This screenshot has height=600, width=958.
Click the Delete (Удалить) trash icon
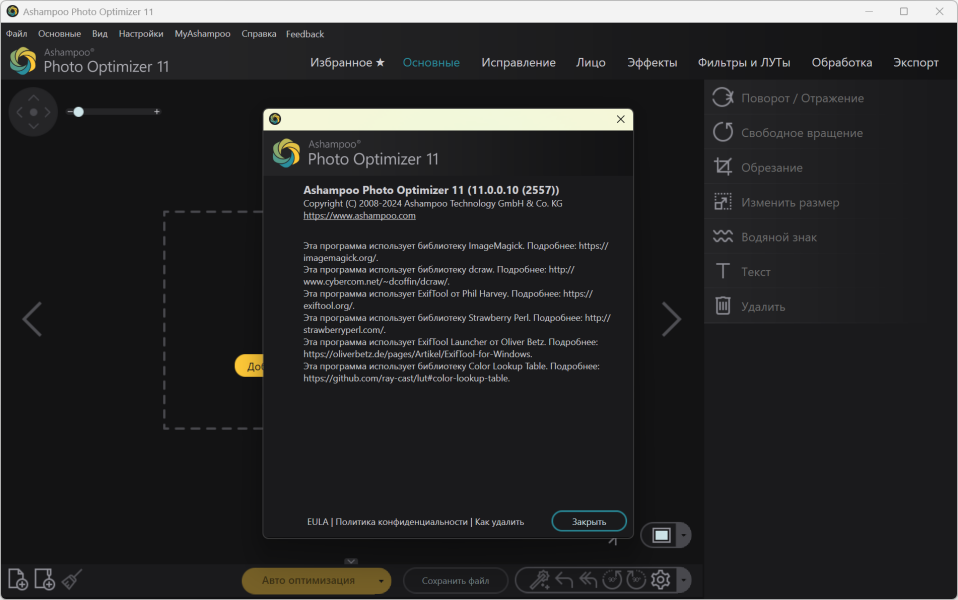pos(722,306)
